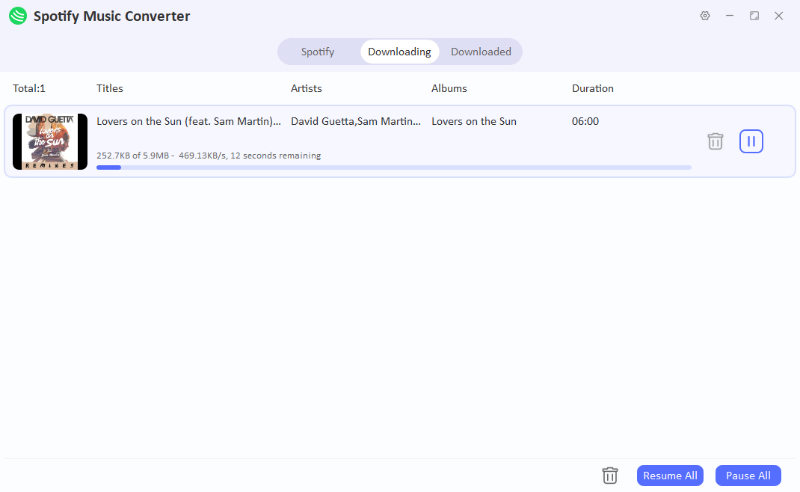Viewport: 800px width, 492px height.
Task: Click the David Guetta album art thumbnail
Action: click(50, 141)
